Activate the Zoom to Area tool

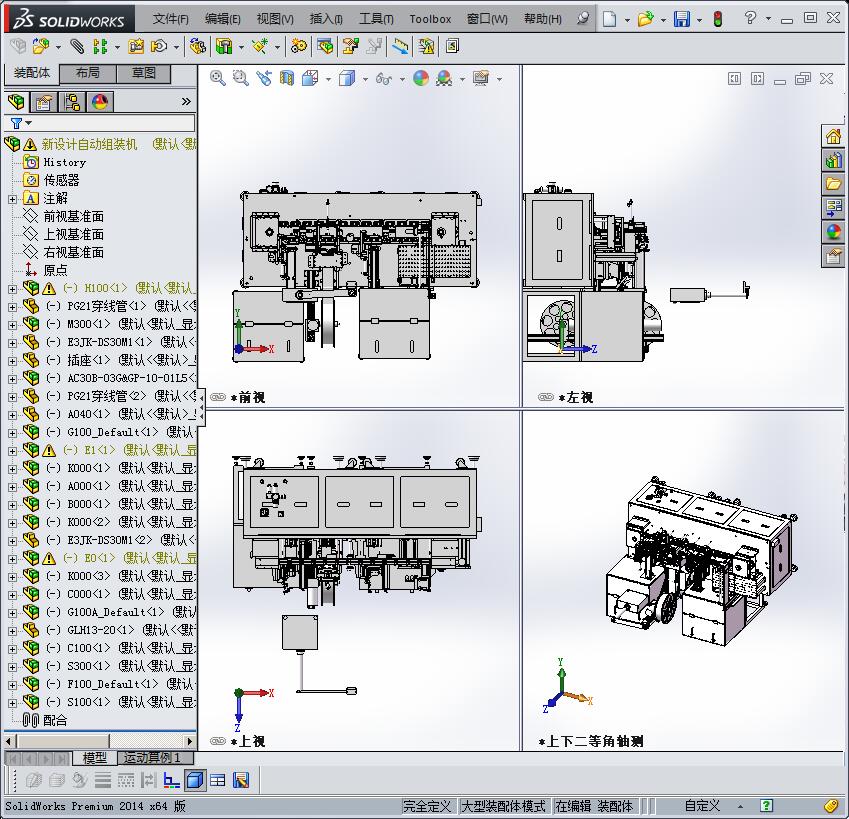(x=239, y=79)
